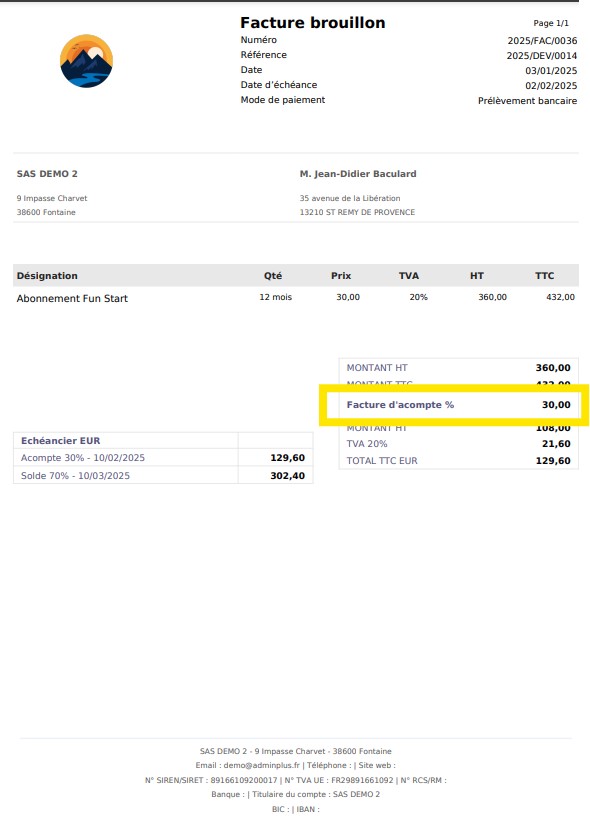Click the TOTAL TTC EUR value 129,60
590x837 pixels.
coord(553,461)
